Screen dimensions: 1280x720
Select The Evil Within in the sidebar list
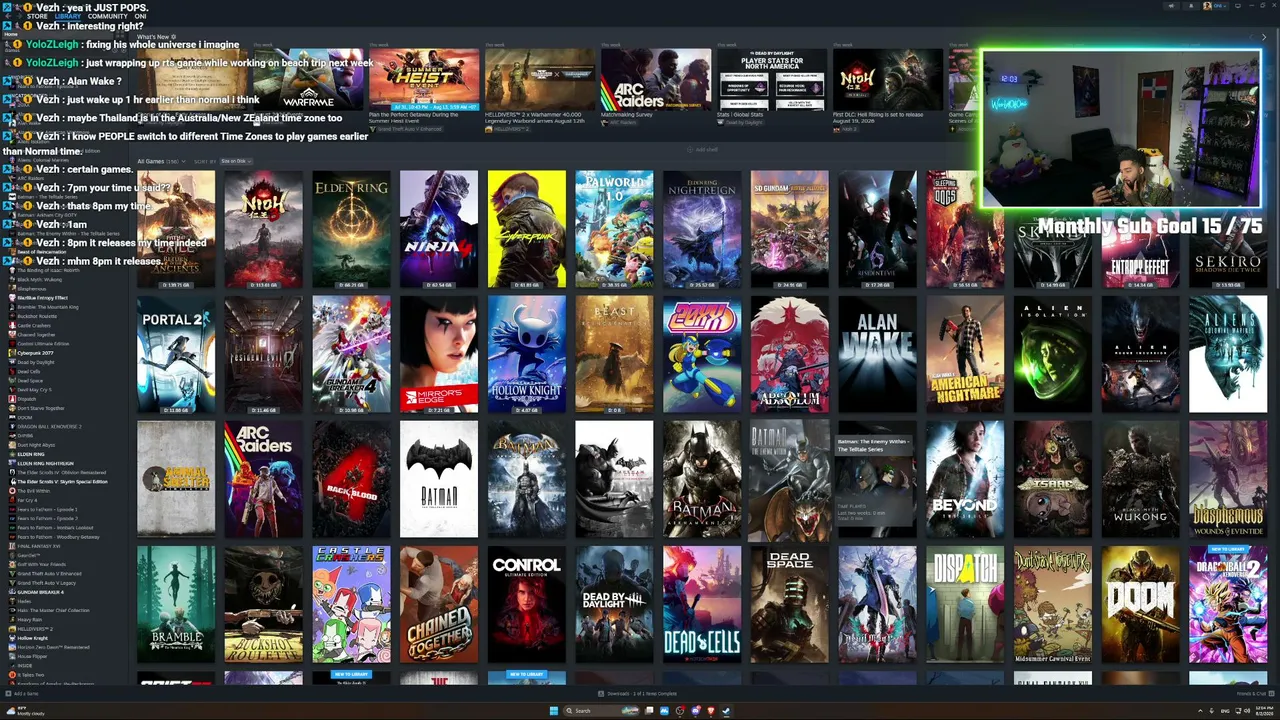point(33,491)
